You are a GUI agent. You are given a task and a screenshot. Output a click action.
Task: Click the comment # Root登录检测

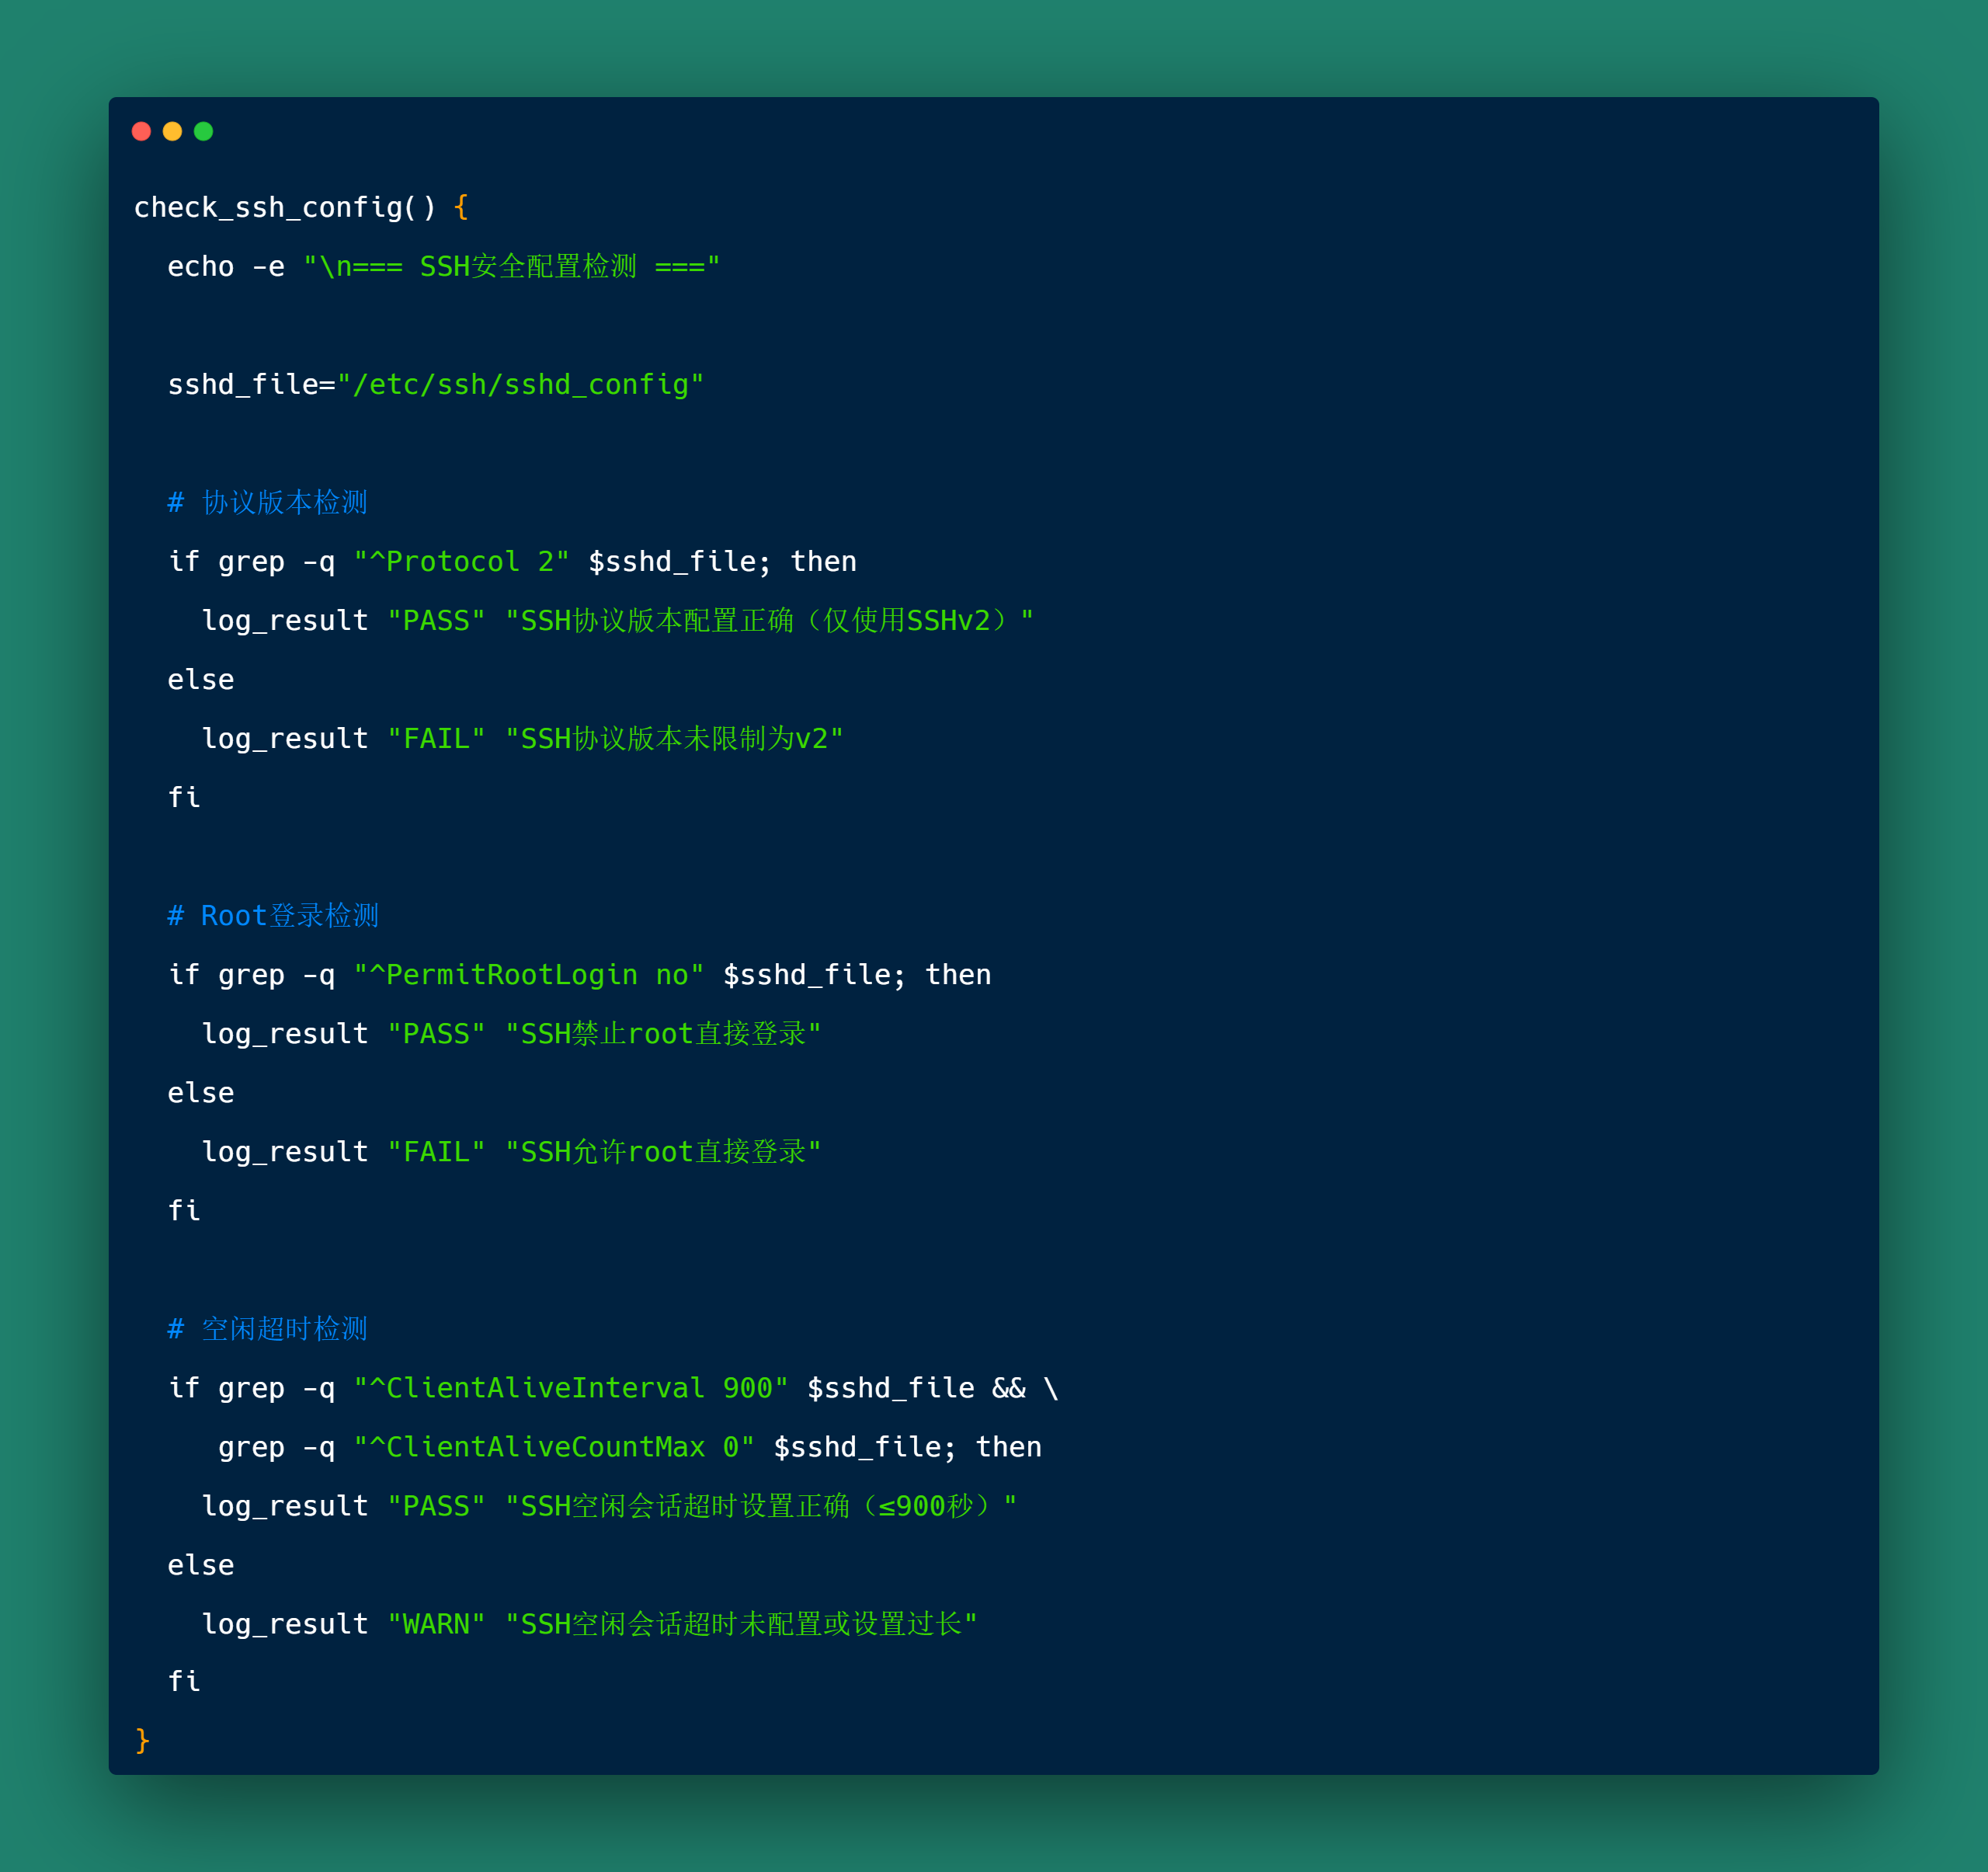click(273, 915)
